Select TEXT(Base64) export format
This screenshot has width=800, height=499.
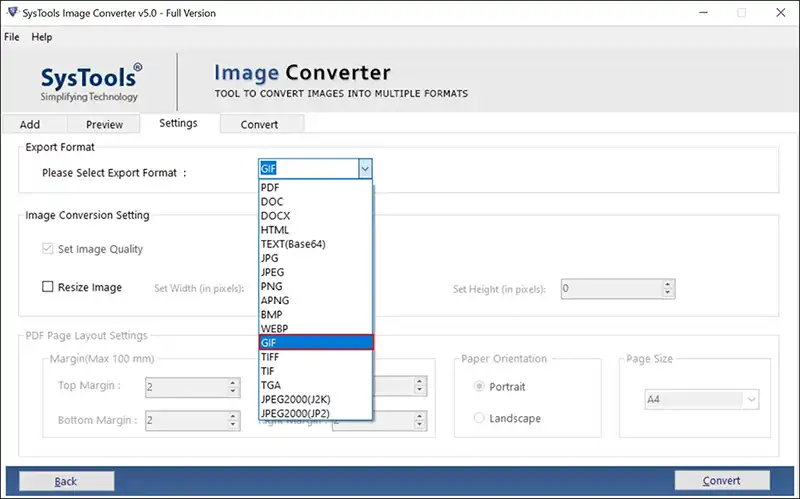pos(315,244)
